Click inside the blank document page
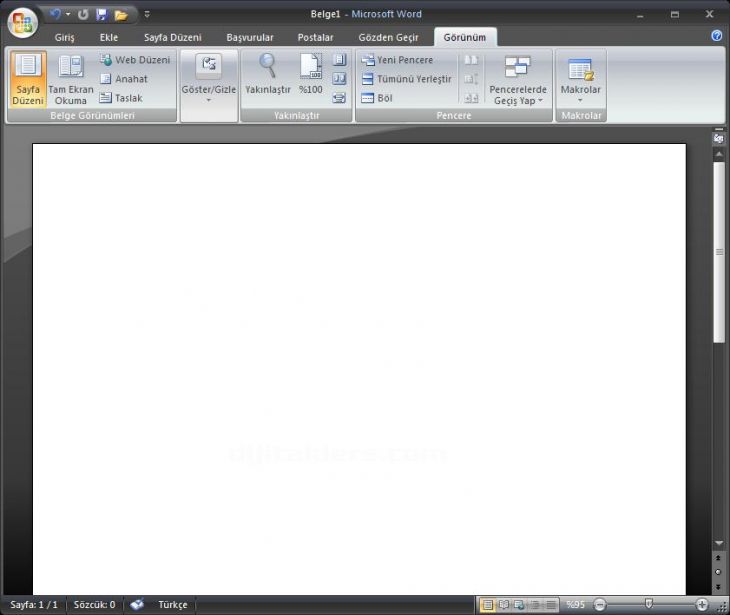The image size is (730, 615). 359,369
